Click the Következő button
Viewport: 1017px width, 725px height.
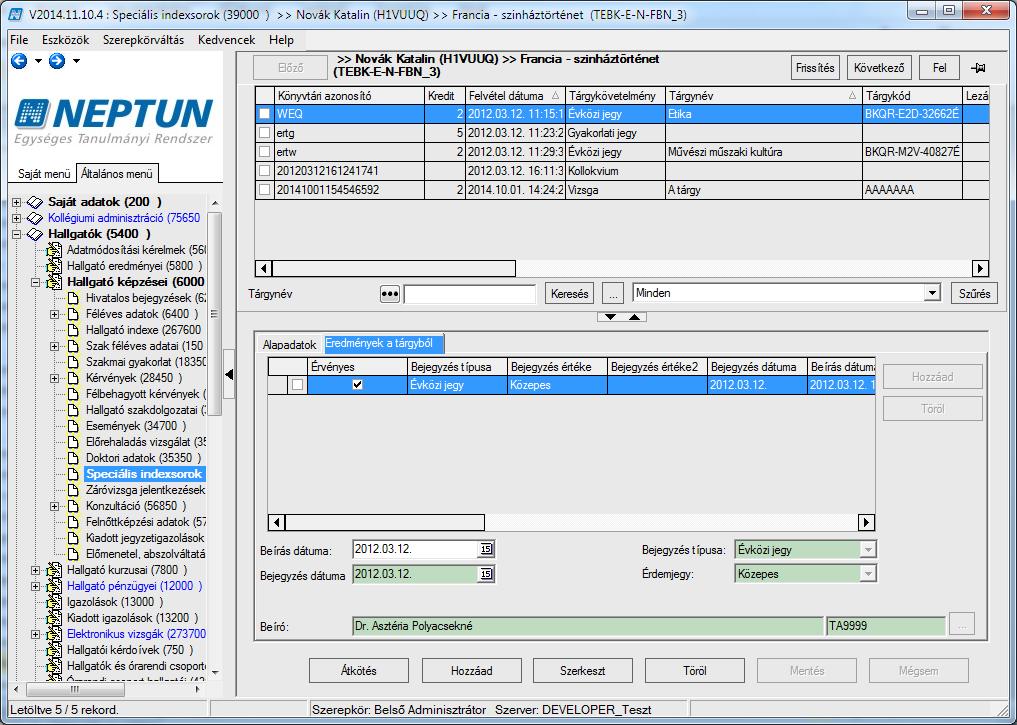(879, 68)
